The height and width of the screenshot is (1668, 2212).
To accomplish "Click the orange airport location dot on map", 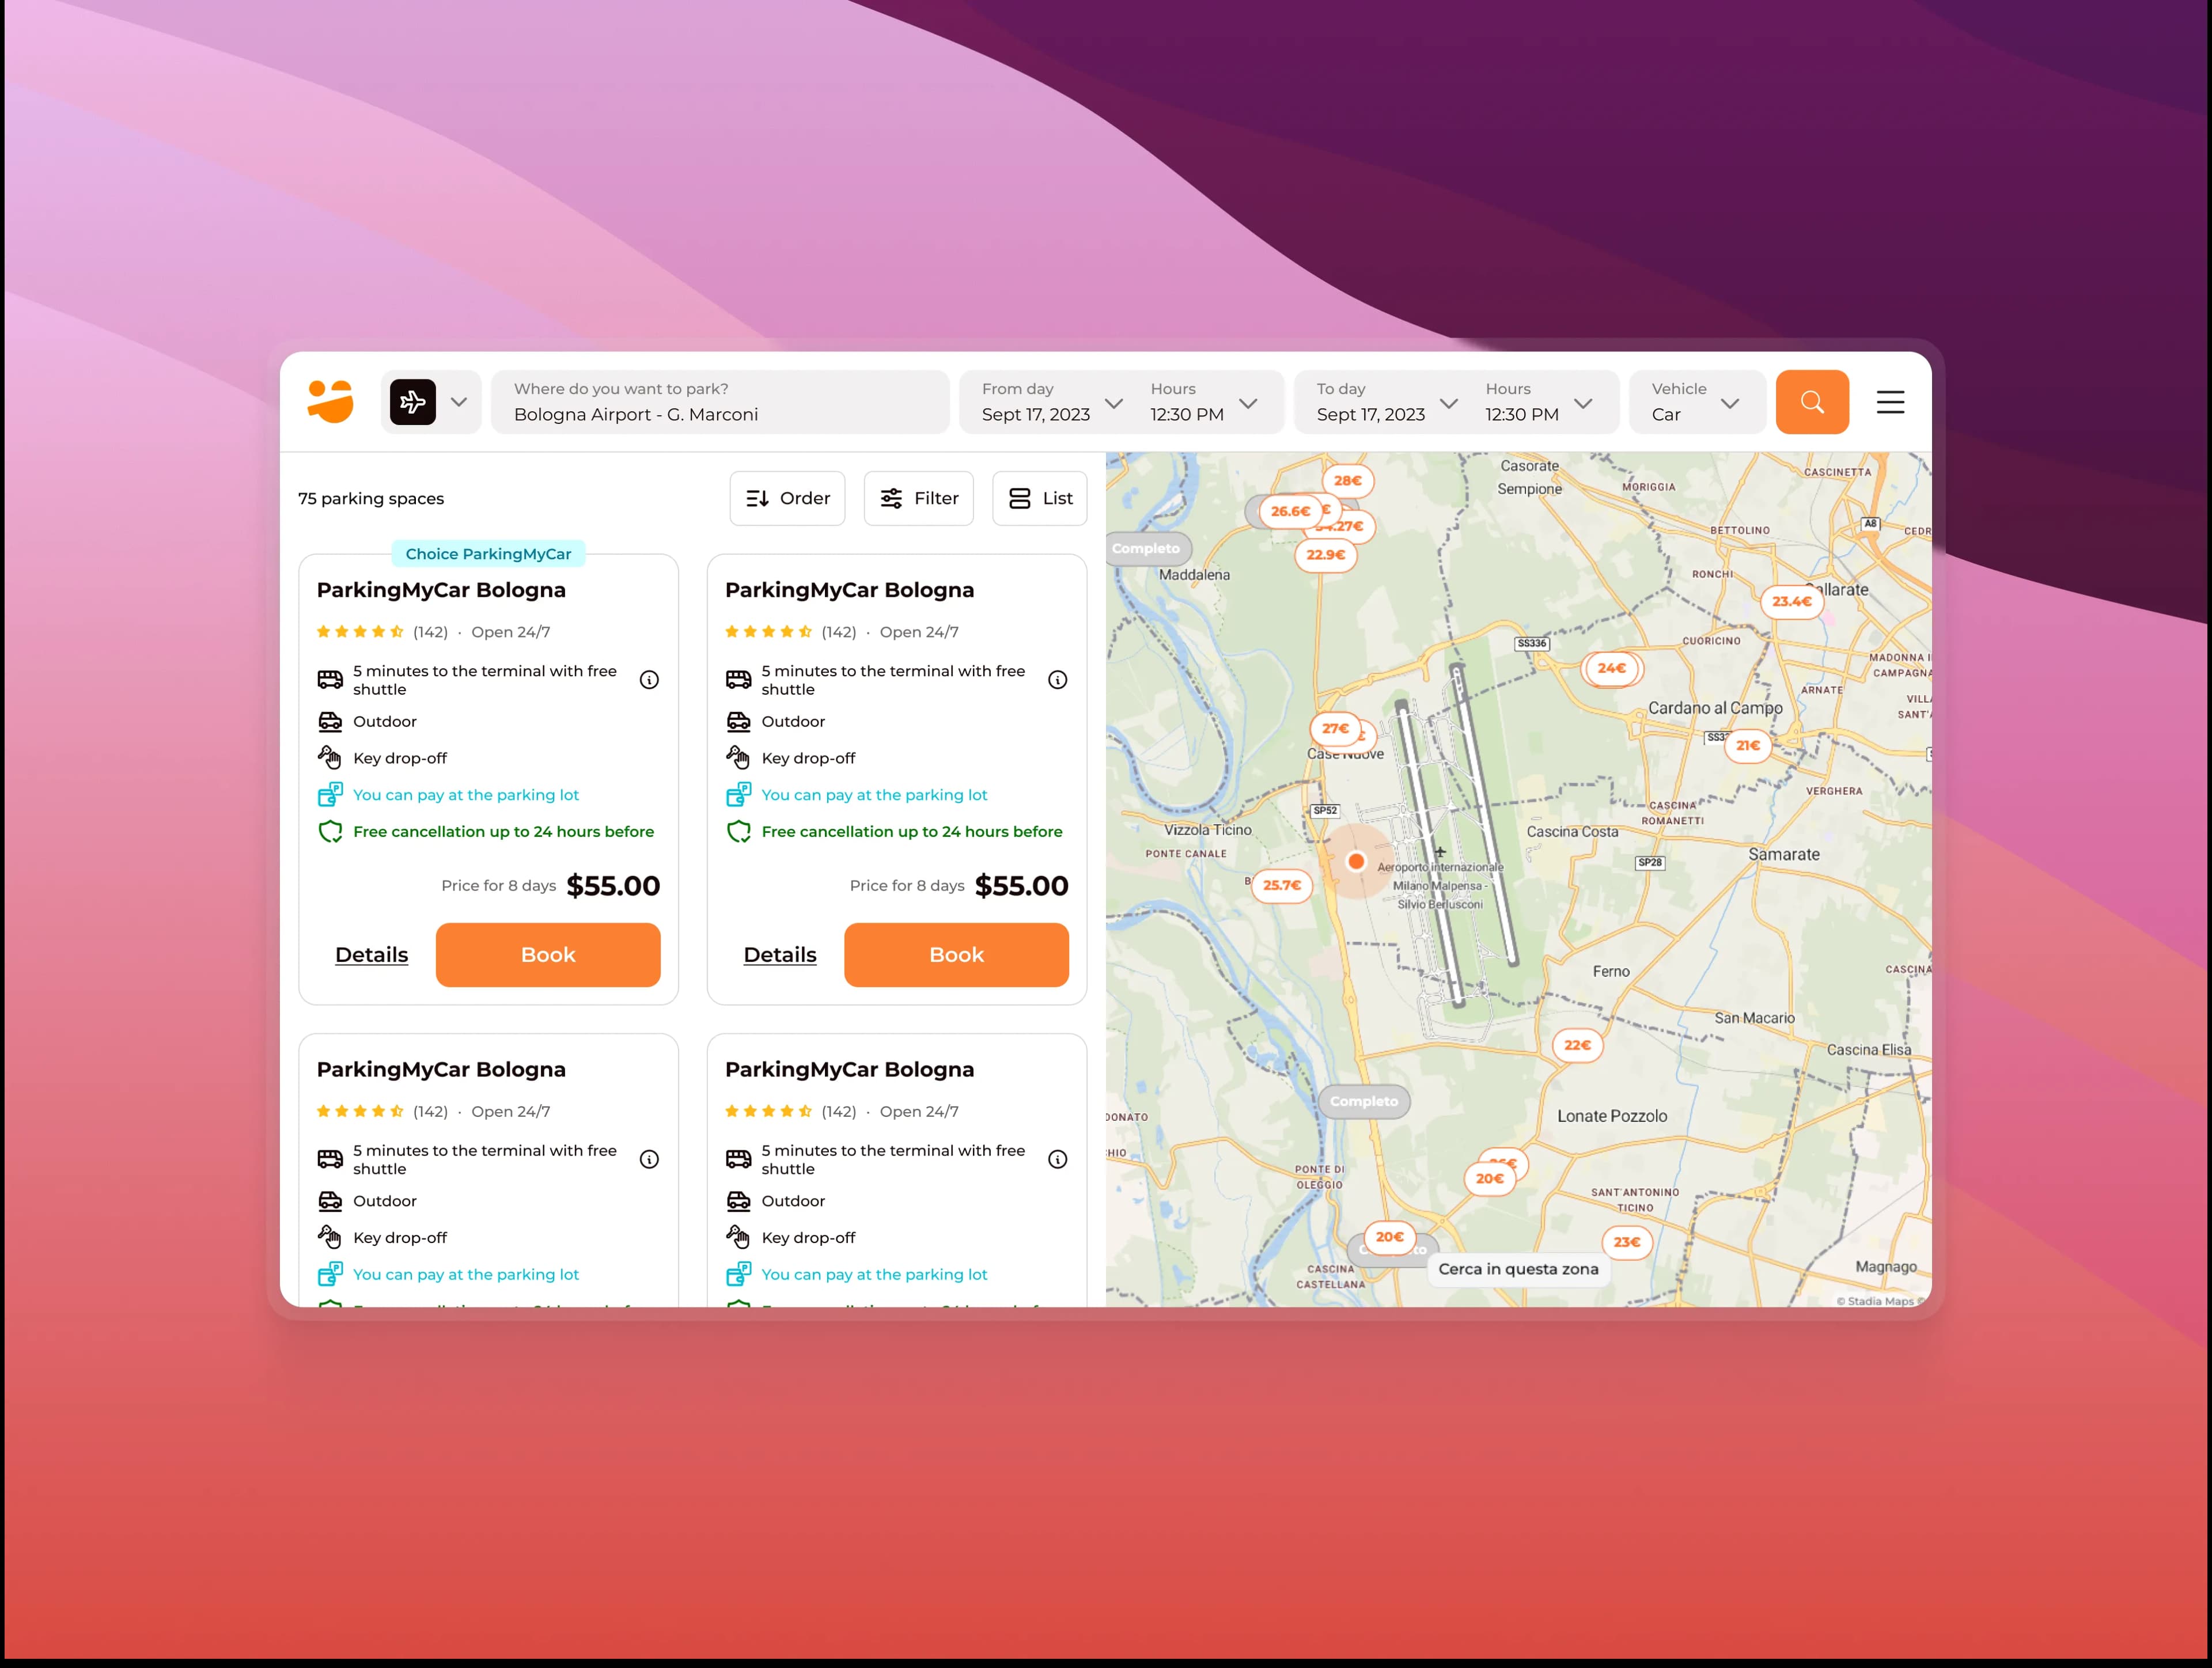I will point(1355,861).
